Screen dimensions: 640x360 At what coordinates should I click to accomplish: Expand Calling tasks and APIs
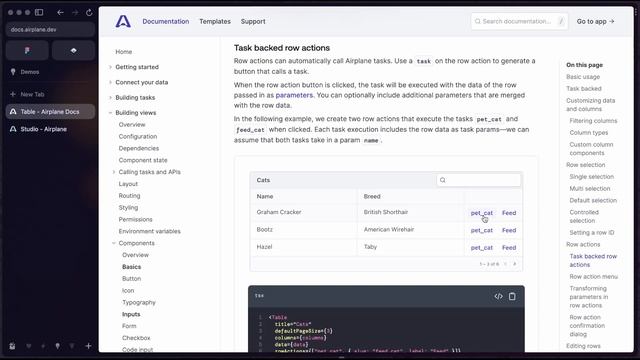(x=113, y=172)
